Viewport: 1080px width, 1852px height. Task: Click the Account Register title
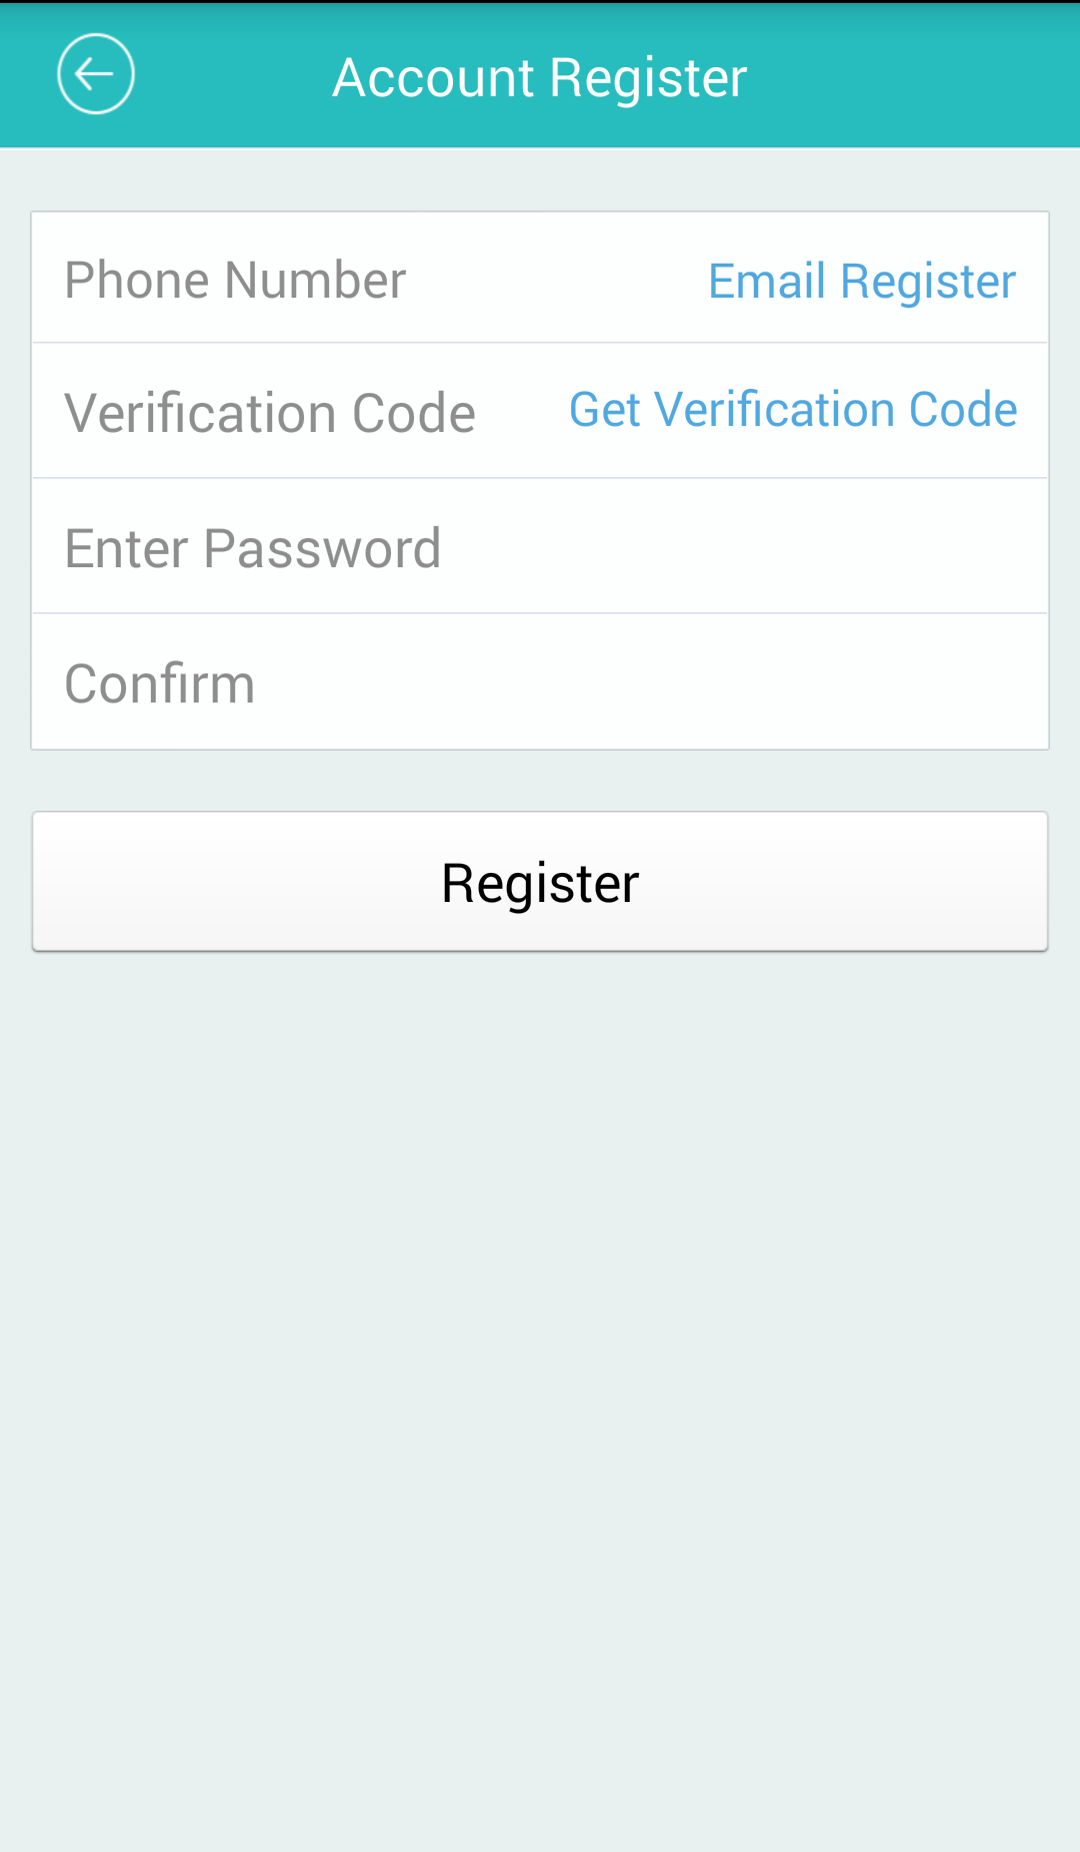[x=540, y=77]
